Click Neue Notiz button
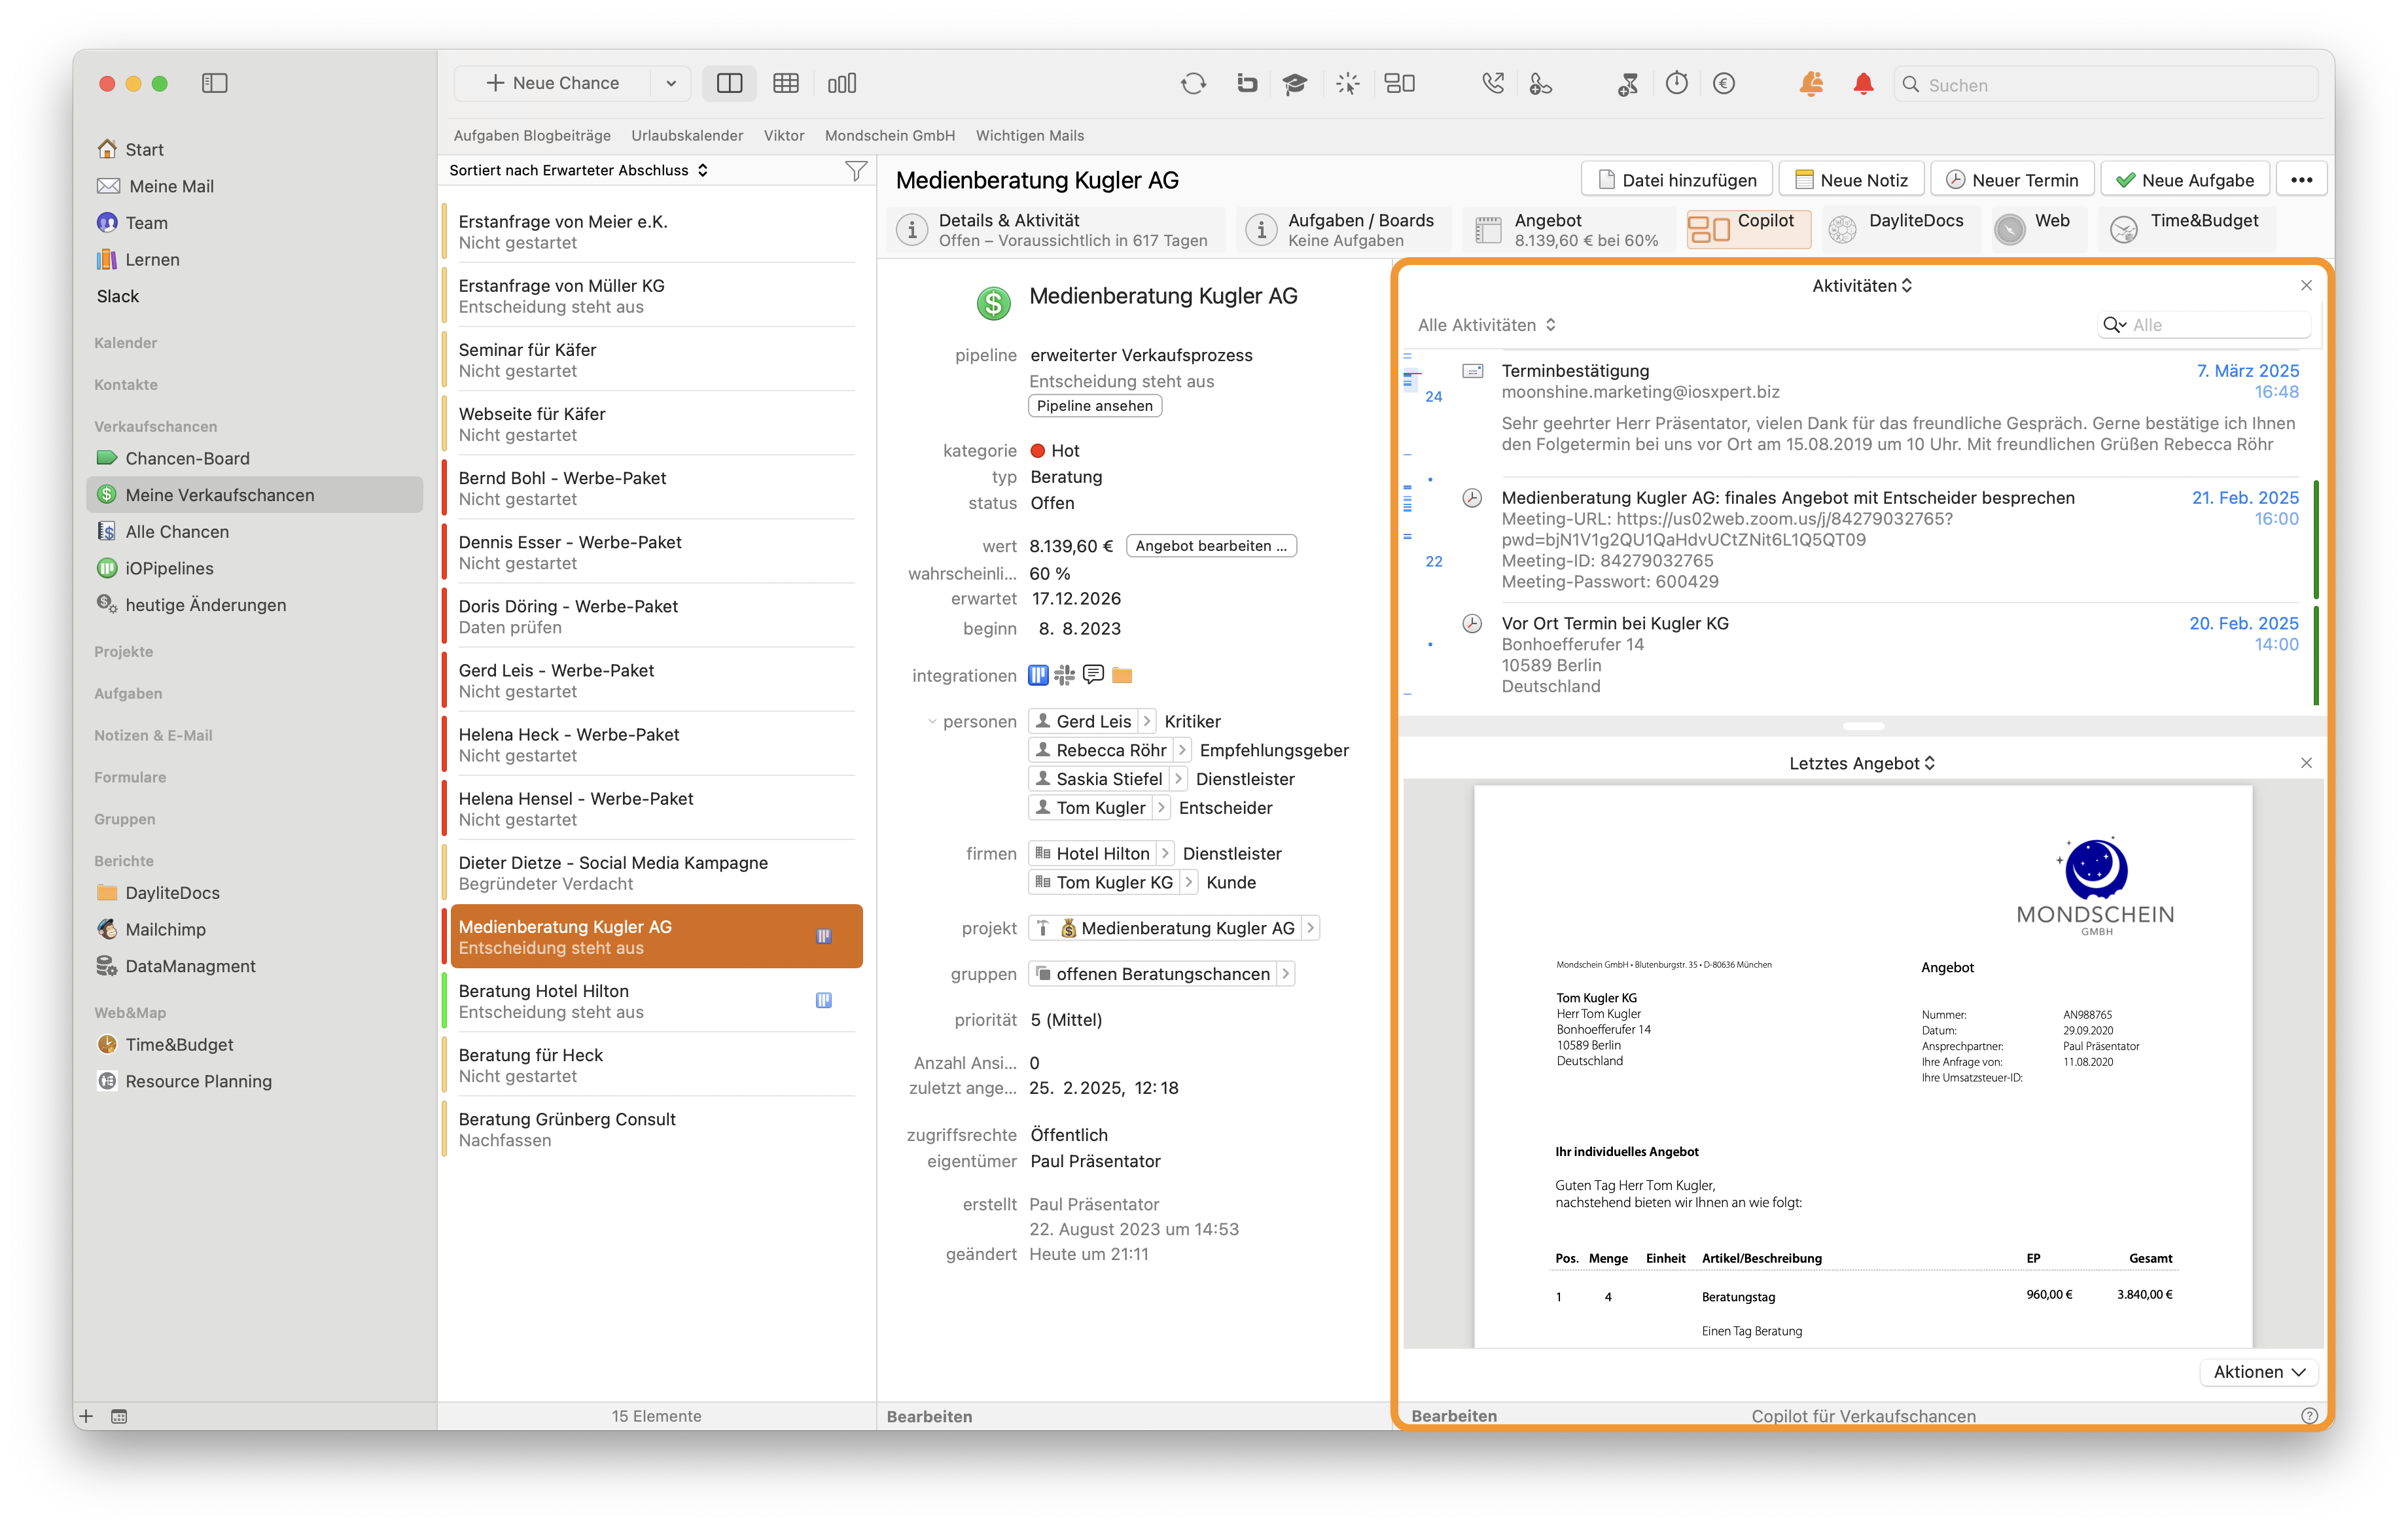The height and width of the screenshot is (1527, 2408). 1851,180
